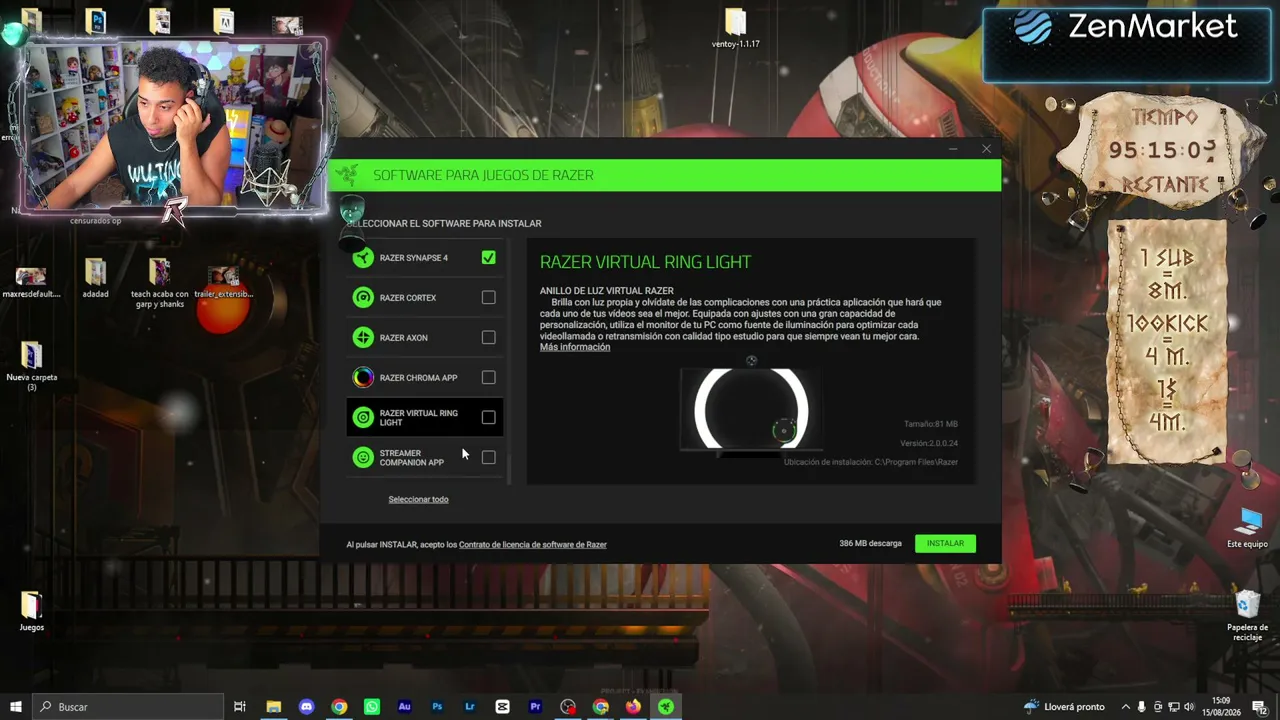Click the Seleccionar todo link
The image size is (1280, 720).
tap(418, 499)
